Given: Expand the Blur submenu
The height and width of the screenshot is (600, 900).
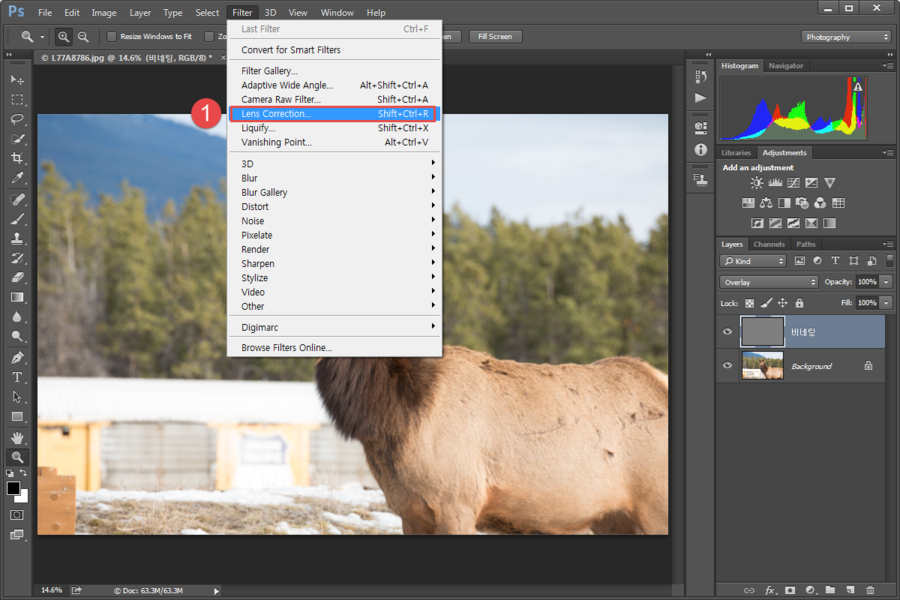Looking at the screenshot, I should (335, 178).
